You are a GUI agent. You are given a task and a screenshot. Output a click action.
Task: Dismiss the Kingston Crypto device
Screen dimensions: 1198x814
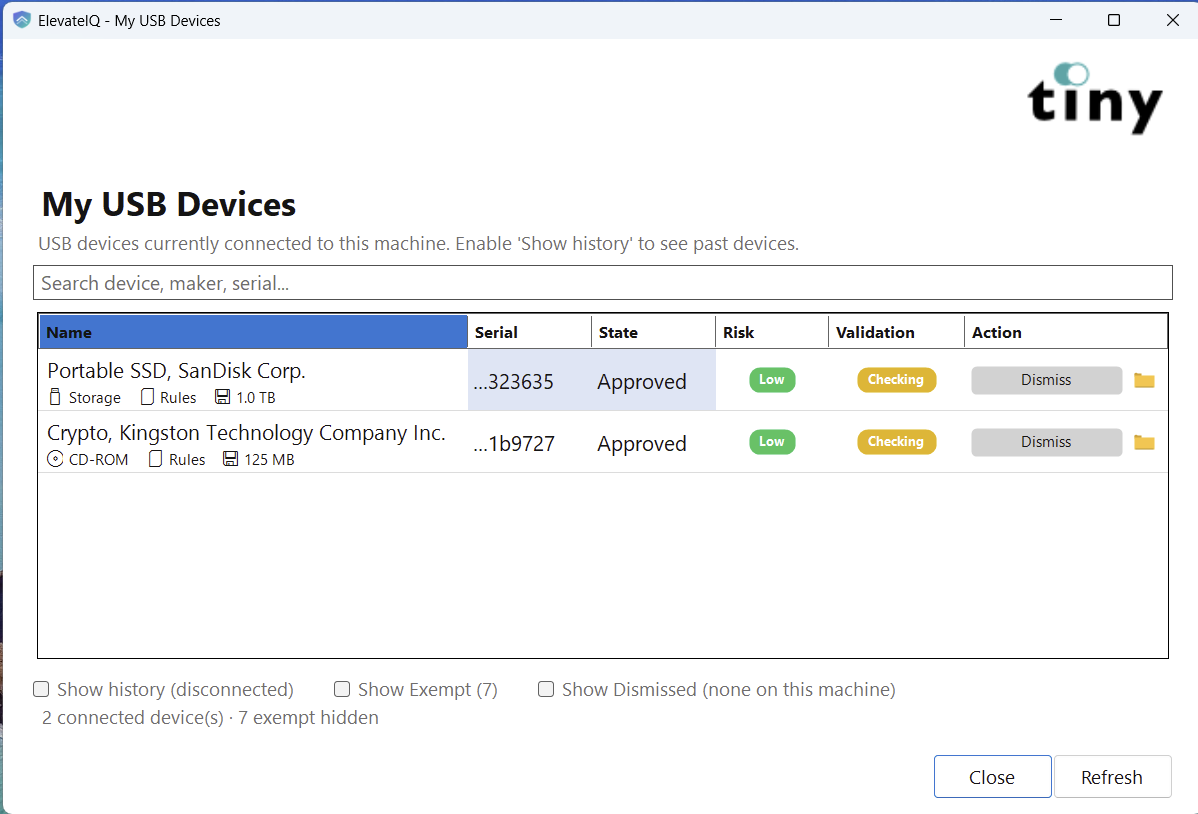pos(1046,442)
